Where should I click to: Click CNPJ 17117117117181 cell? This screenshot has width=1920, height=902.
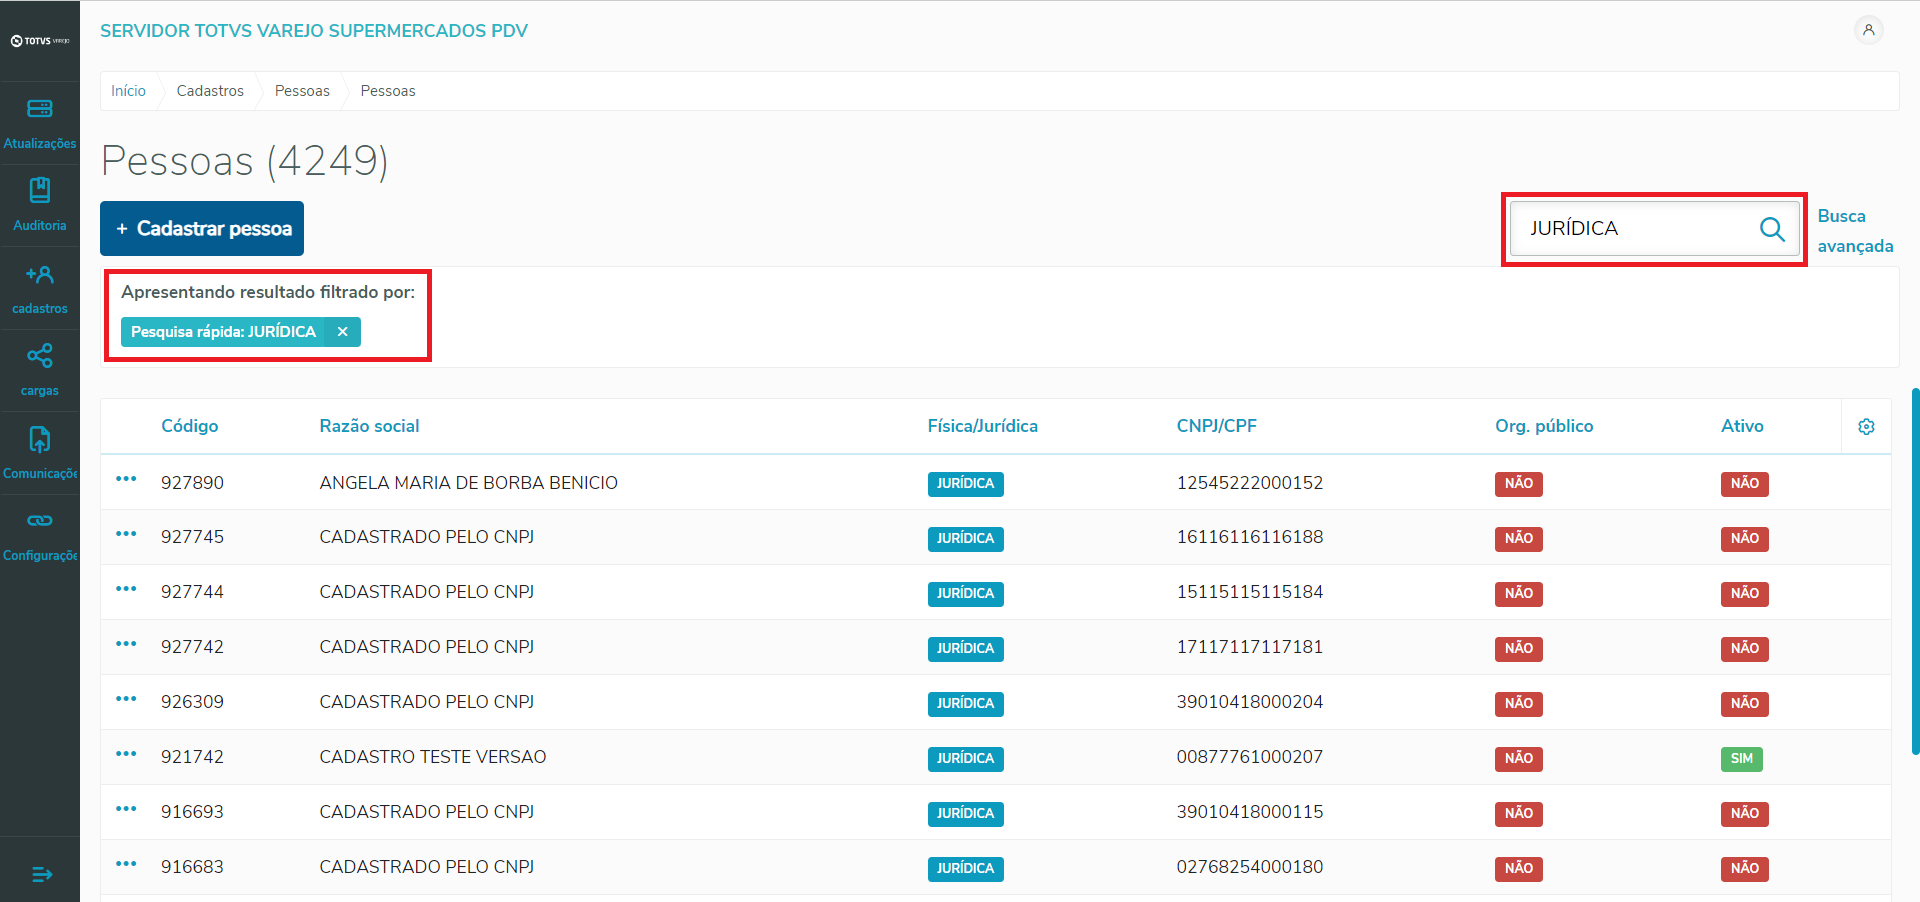click(x=1249, y=647)
